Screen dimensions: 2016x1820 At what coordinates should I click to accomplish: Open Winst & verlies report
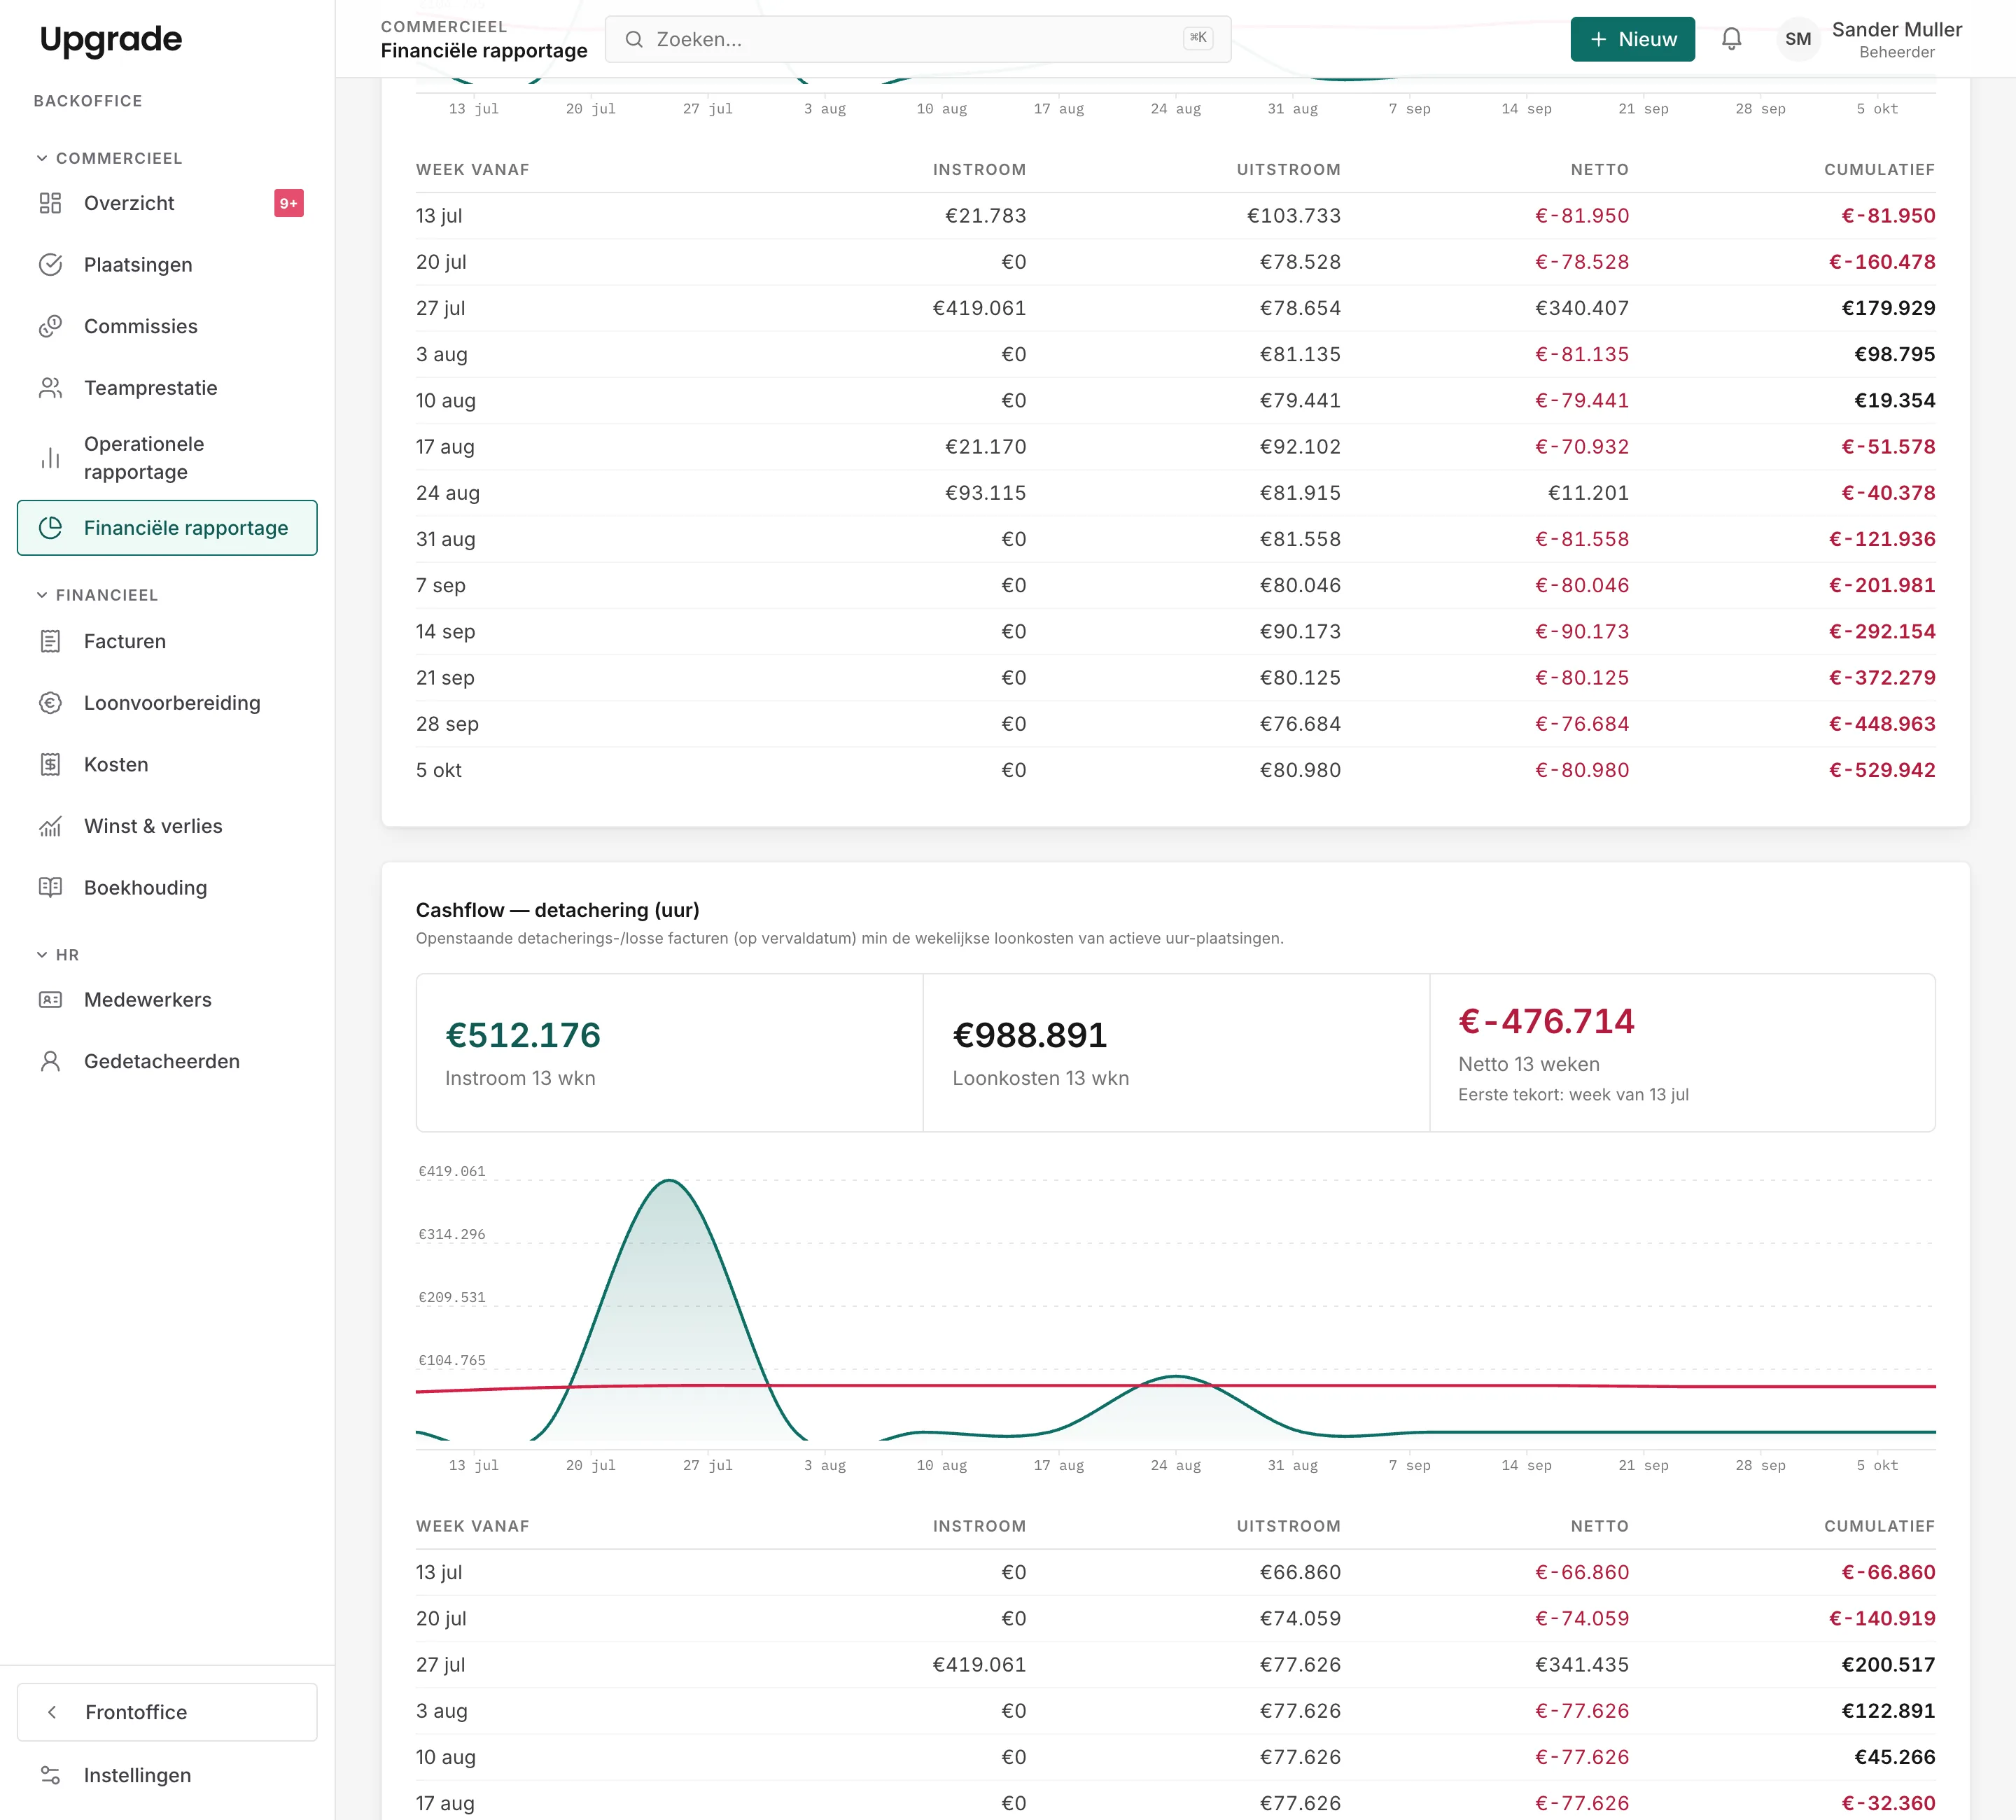167,826
